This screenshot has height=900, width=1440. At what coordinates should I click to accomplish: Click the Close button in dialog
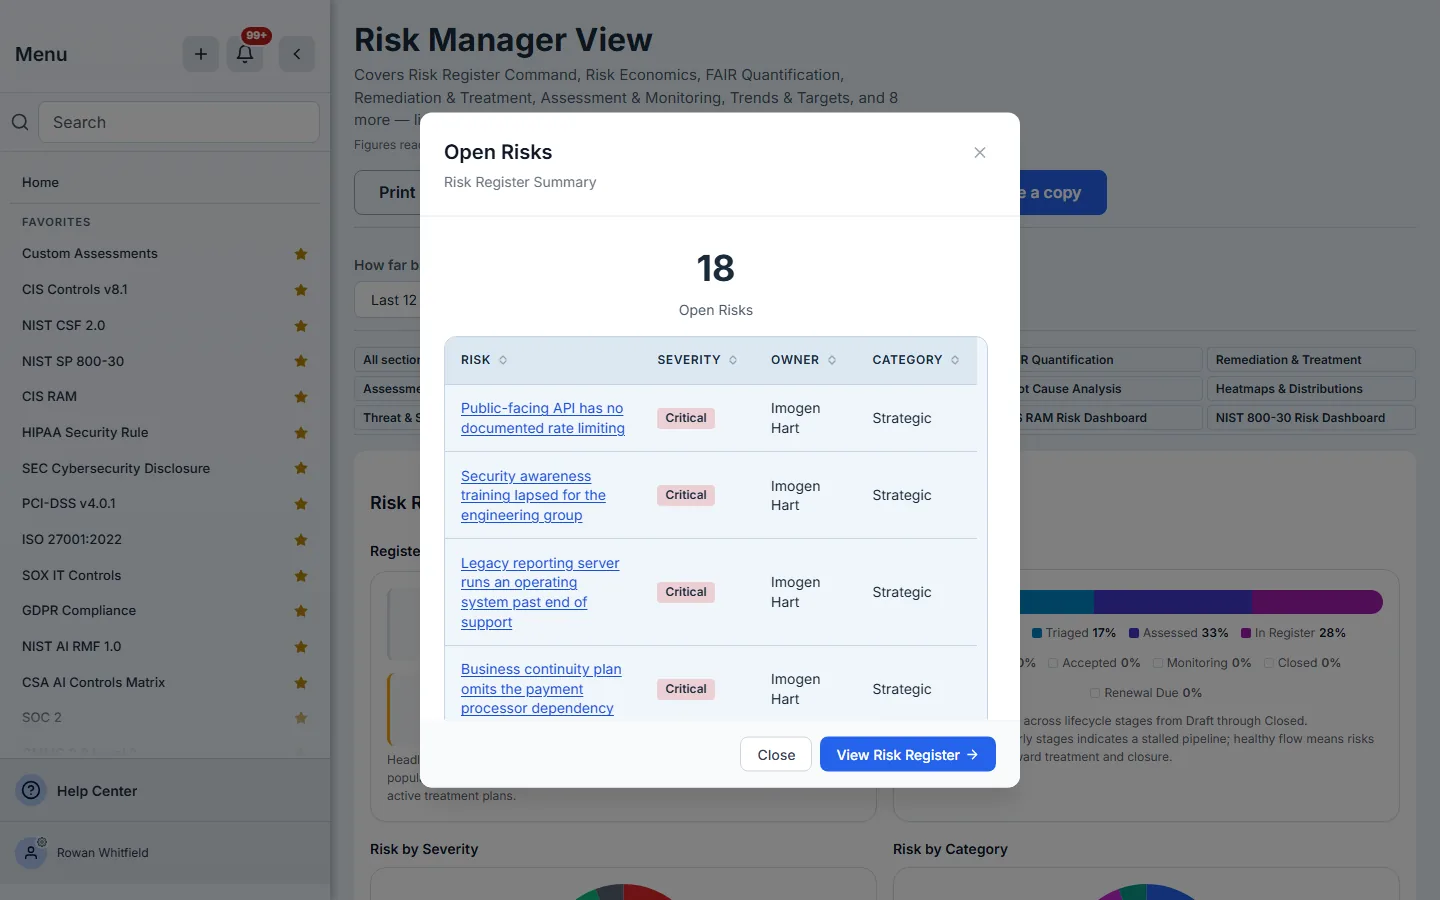[776, 755]
